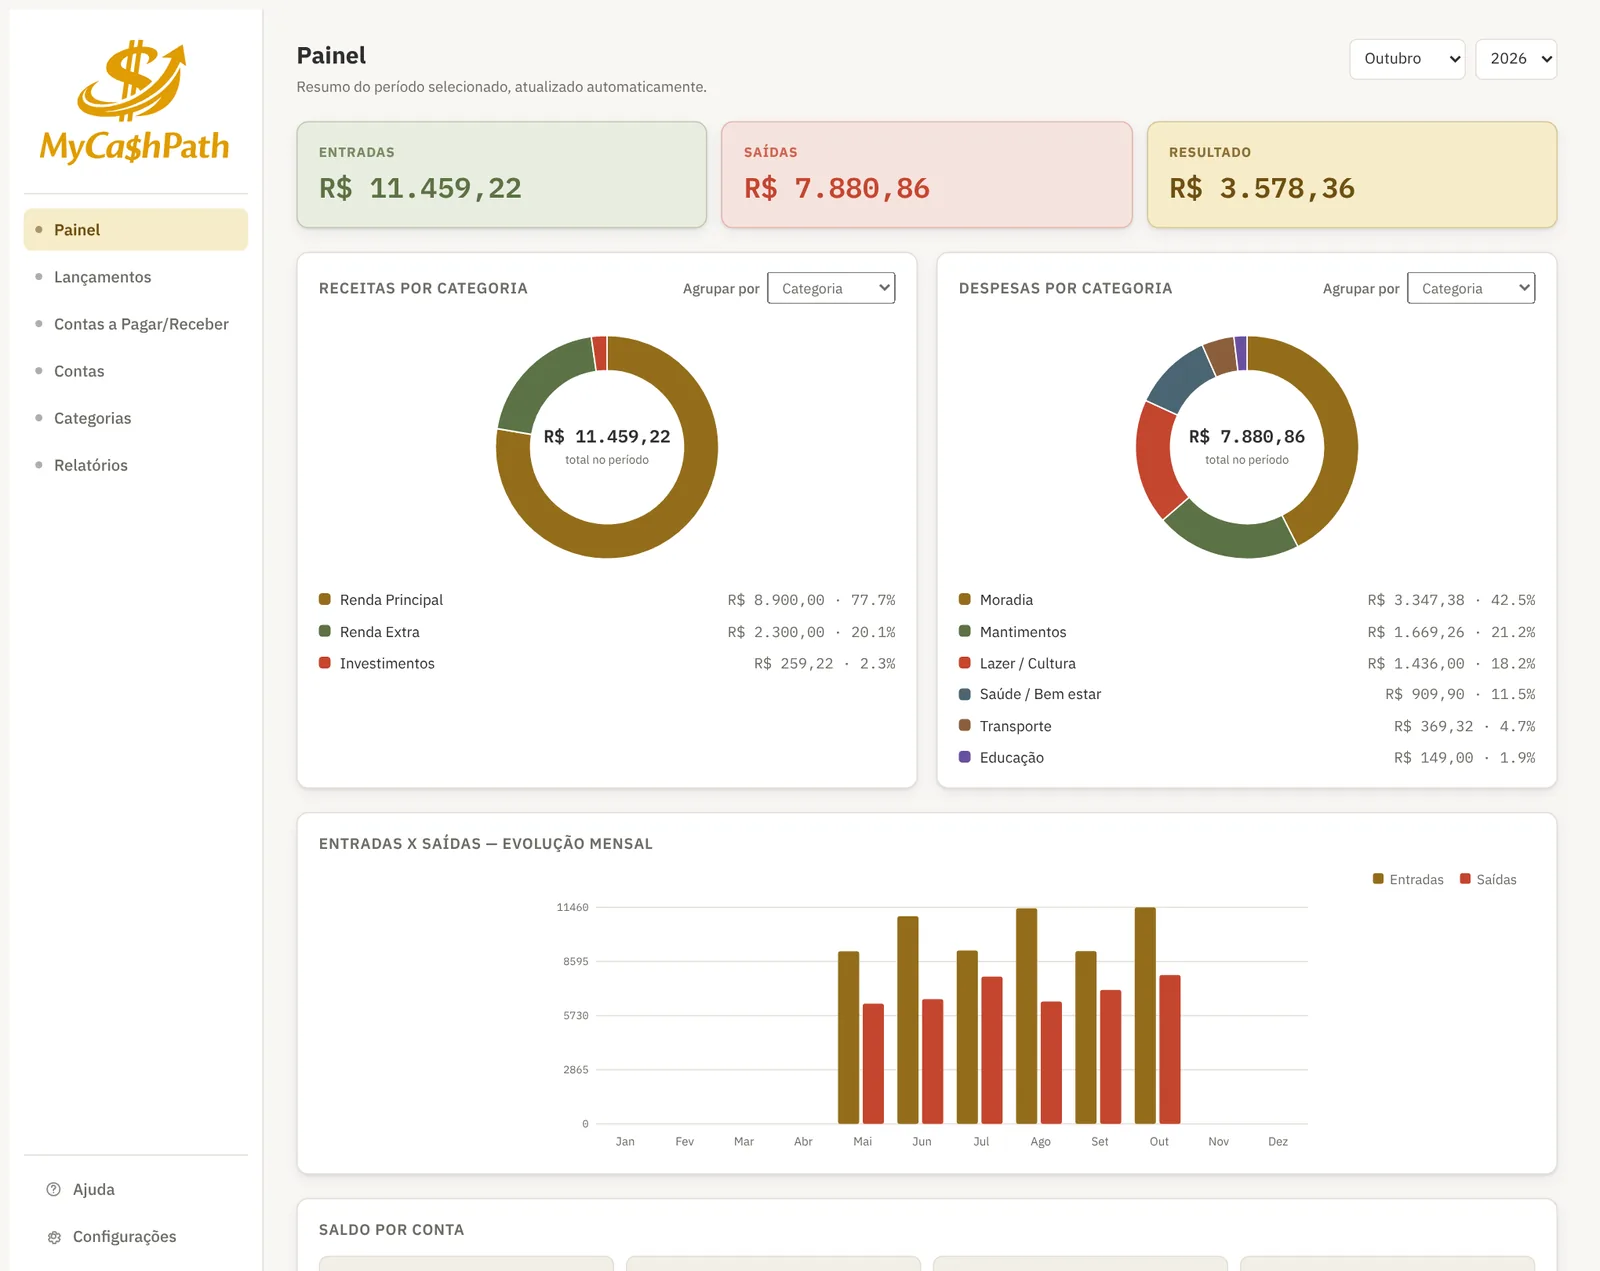Go to the Painel menu item

pyautogui.click(x=136, y=230)
